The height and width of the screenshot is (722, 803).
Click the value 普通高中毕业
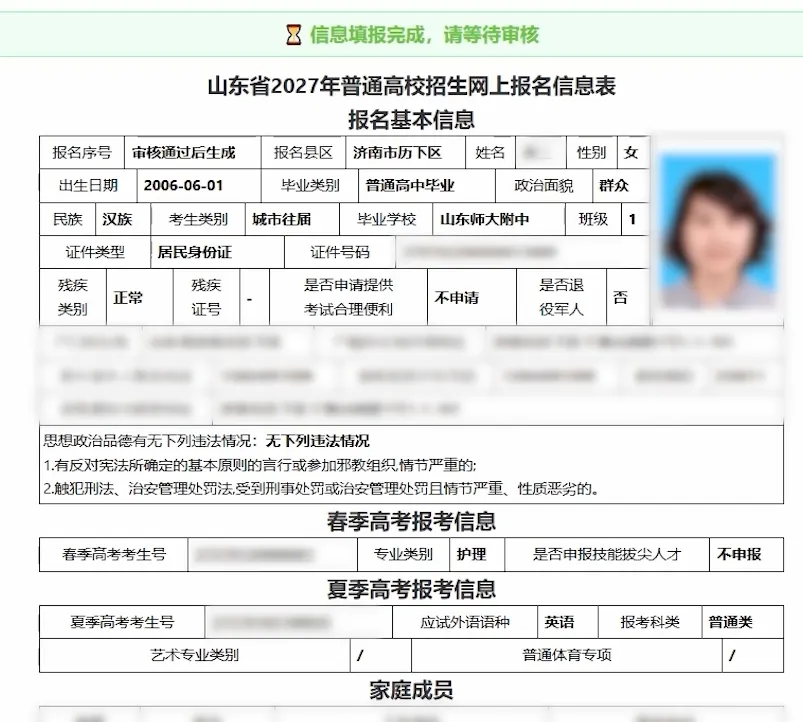pyautogui.click(x=410, y=185)
